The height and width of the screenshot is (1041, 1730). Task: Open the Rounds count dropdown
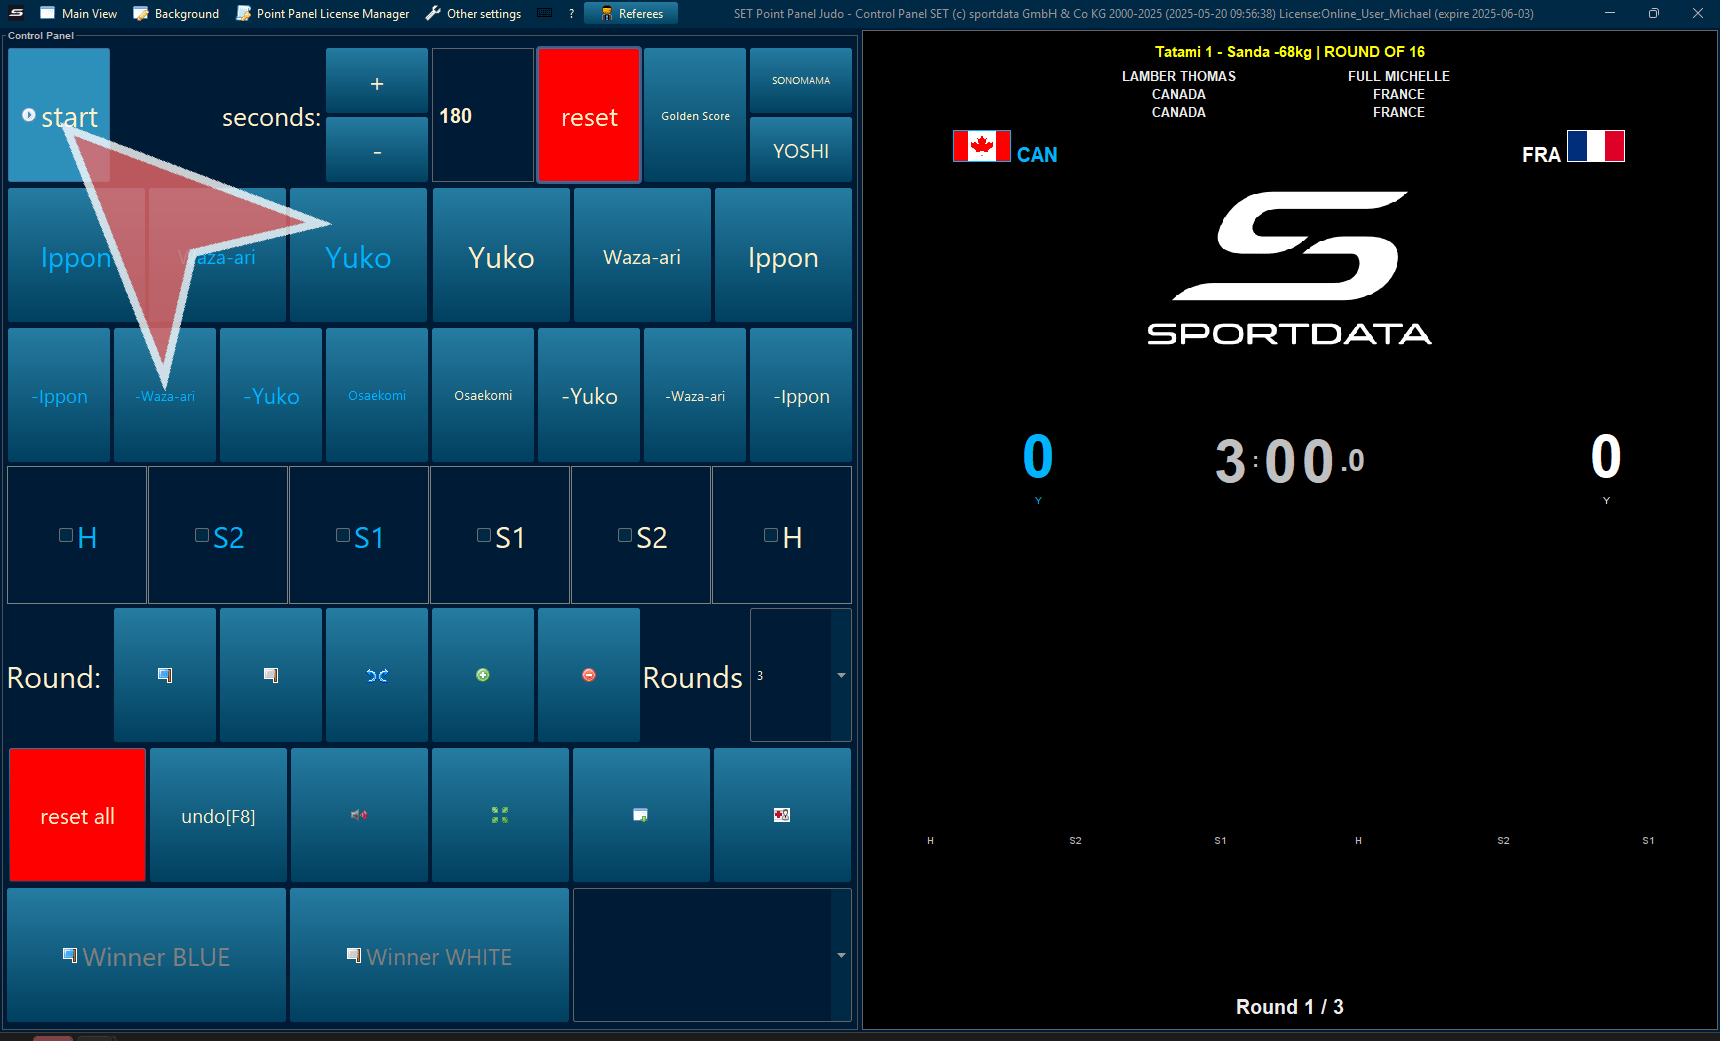tap(841, 676)
